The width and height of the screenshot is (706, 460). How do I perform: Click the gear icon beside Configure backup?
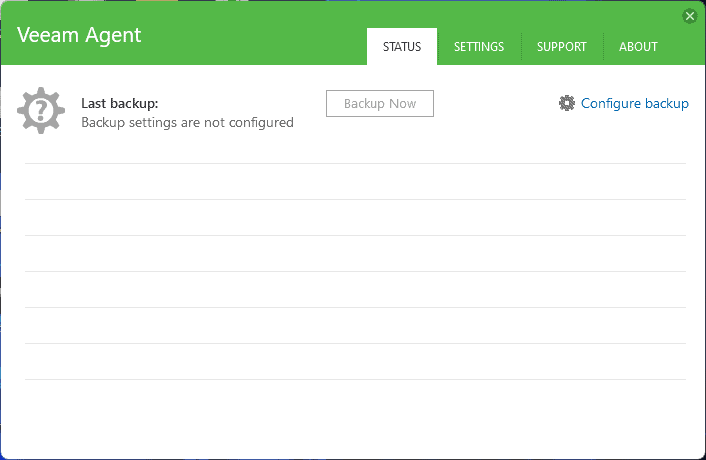pos(567,103)
